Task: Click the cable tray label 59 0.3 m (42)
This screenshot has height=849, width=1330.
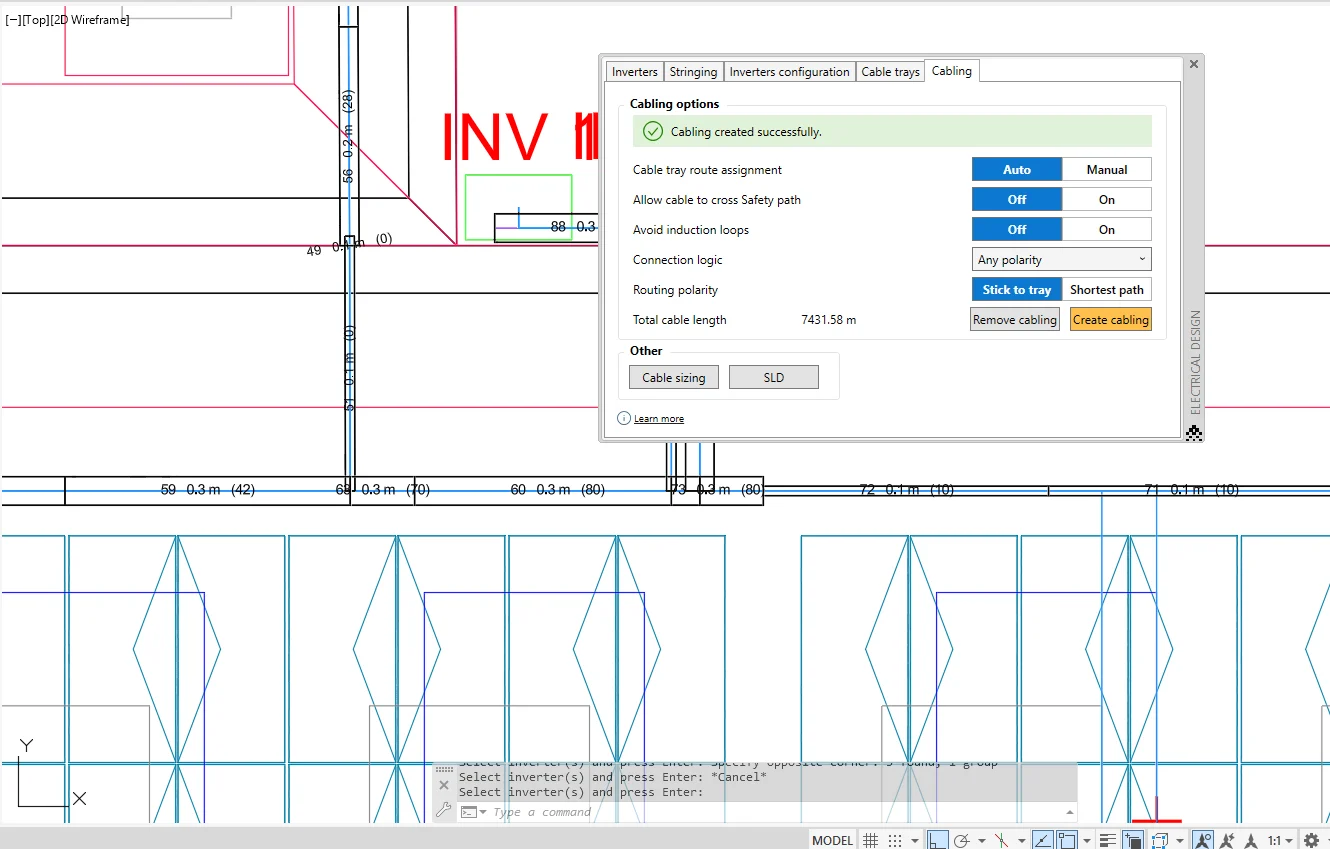Action: [208, 490]
